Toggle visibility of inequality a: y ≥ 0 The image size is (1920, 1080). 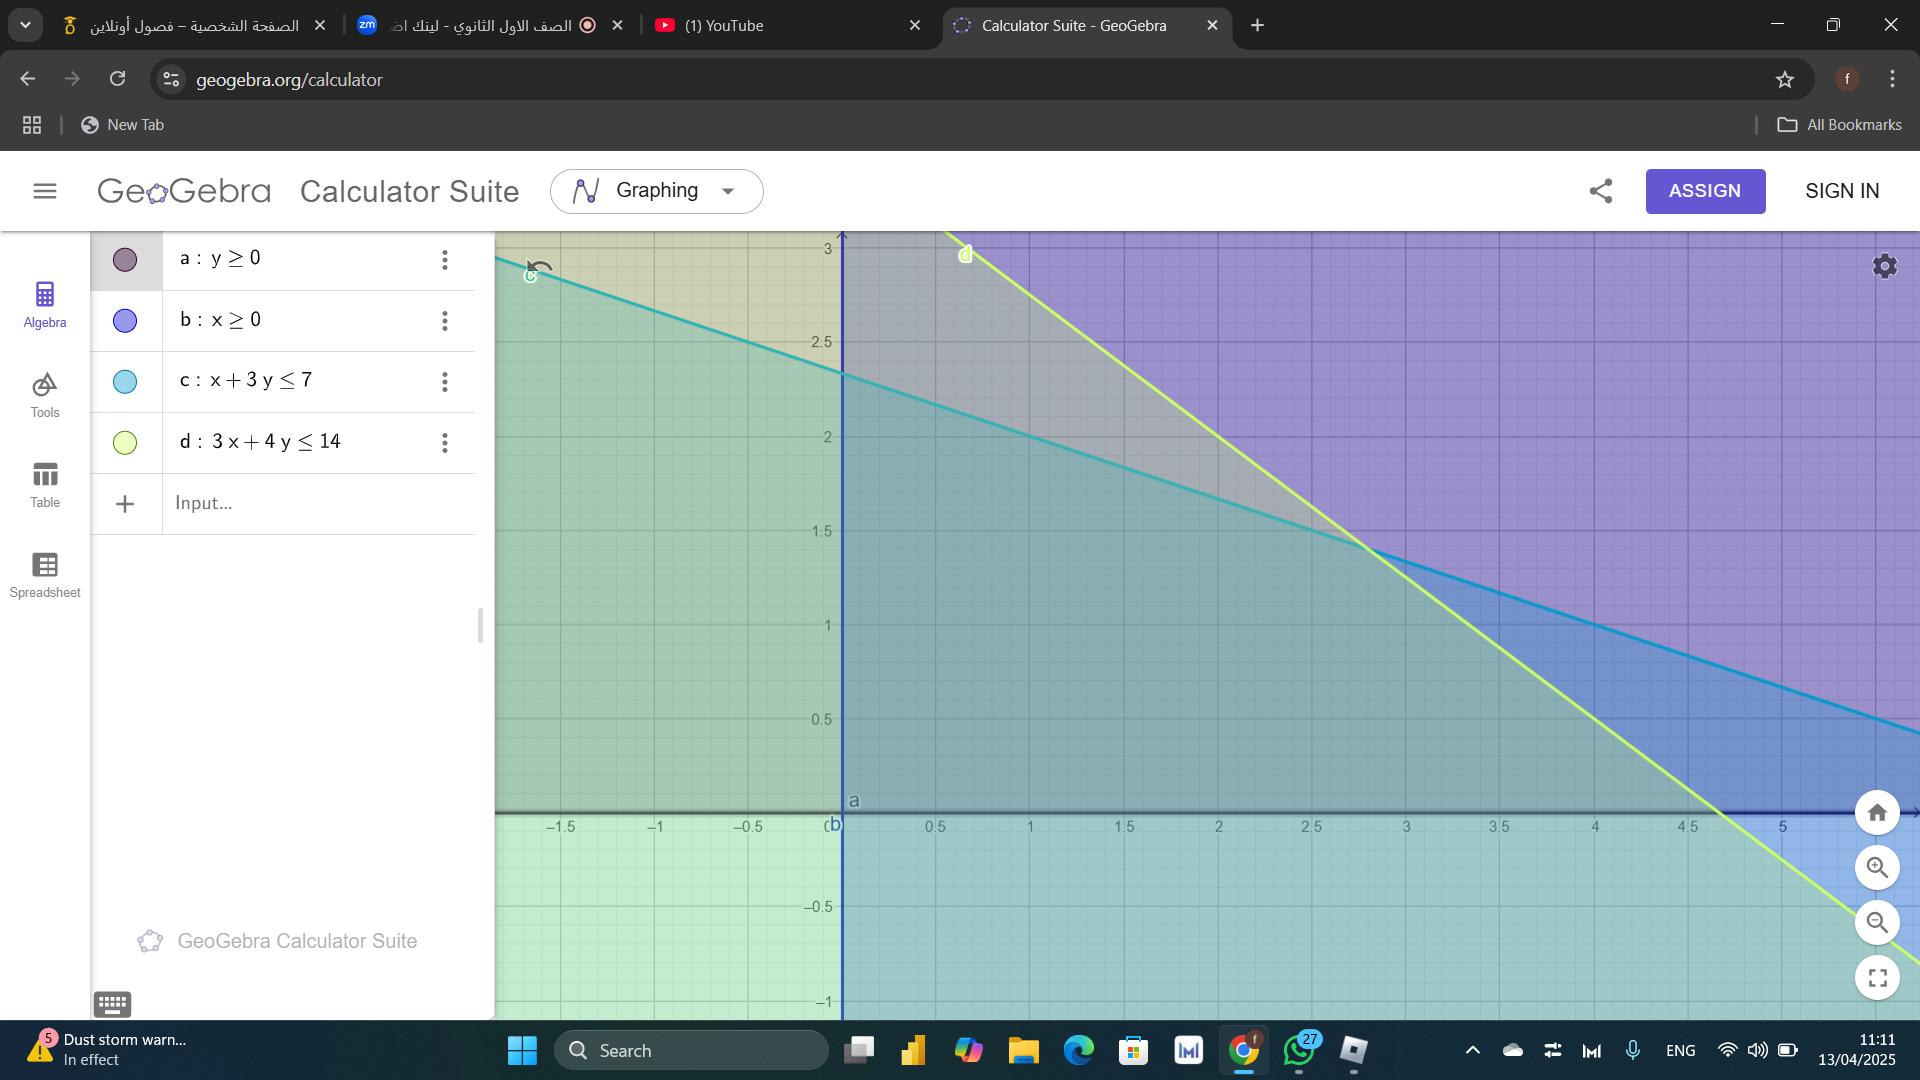125,260
